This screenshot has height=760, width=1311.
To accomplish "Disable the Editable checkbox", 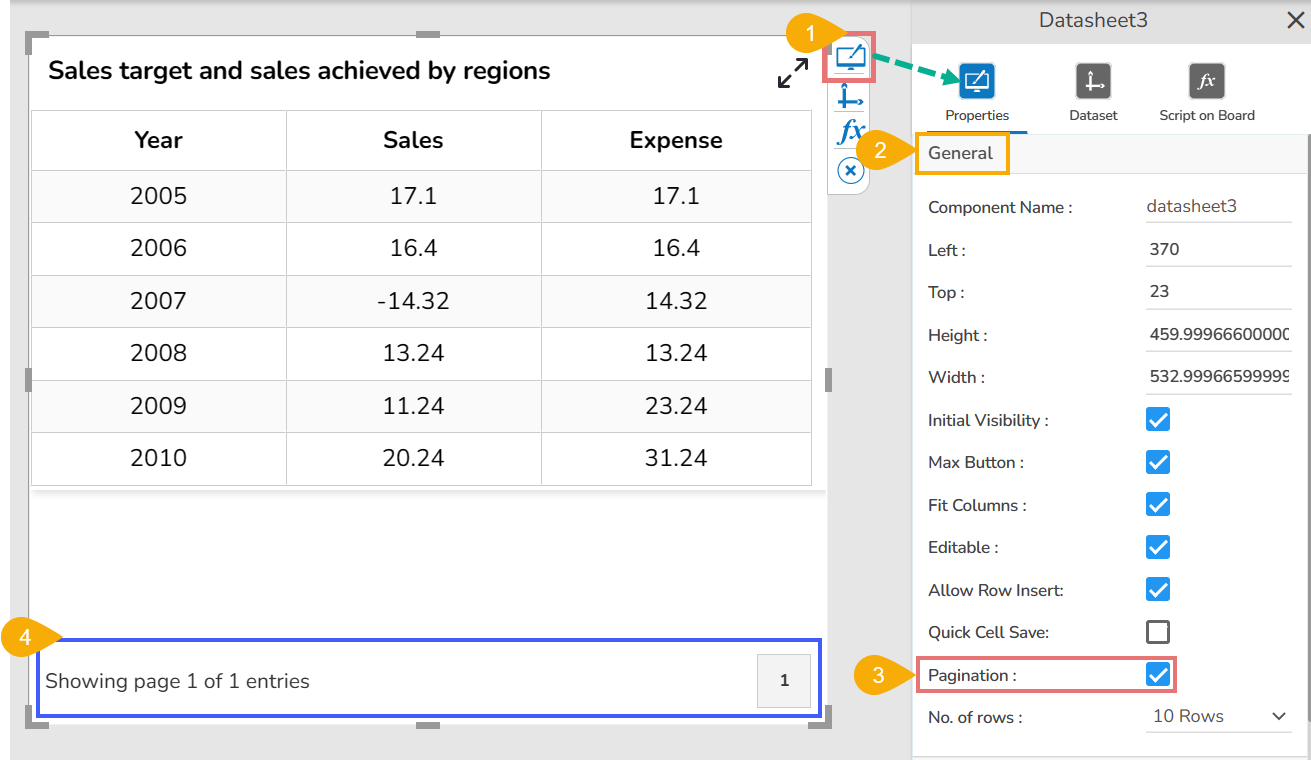I will click(x=1158, y=547).
